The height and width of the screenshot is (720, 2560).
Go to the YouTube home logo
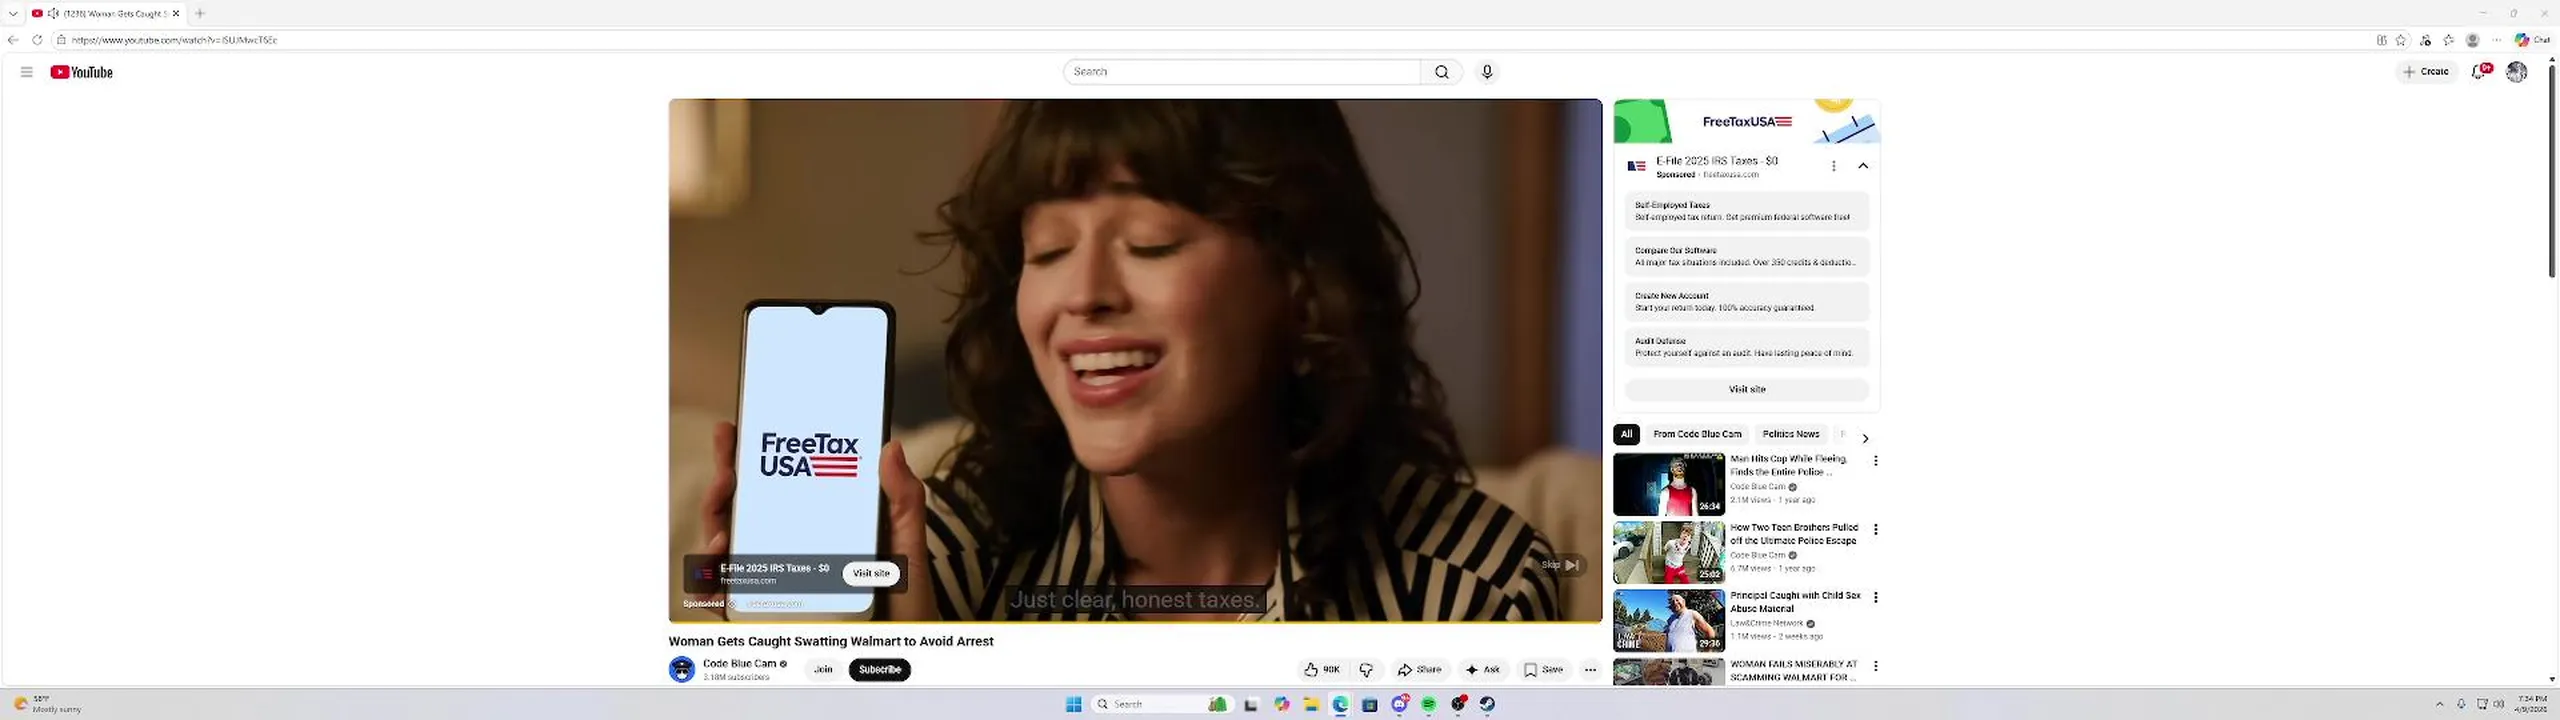(81, 72)
